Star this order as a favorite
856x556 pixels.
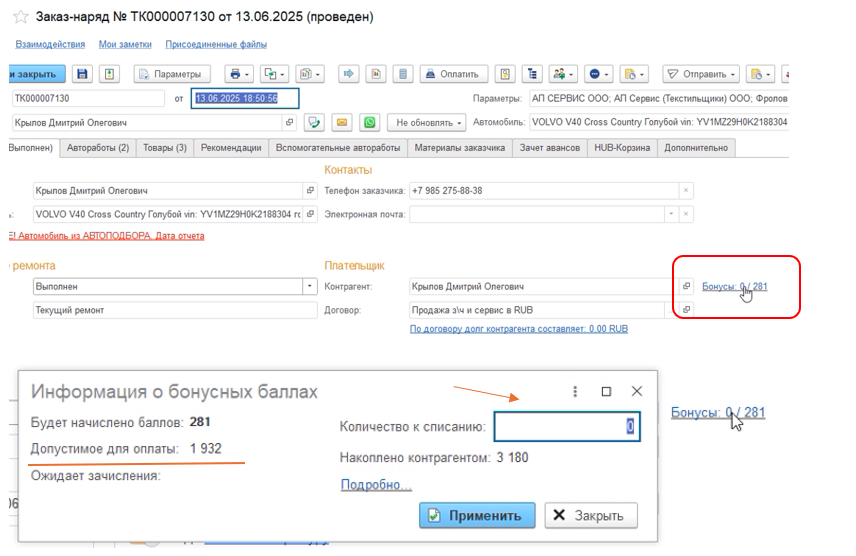[20, 18]
